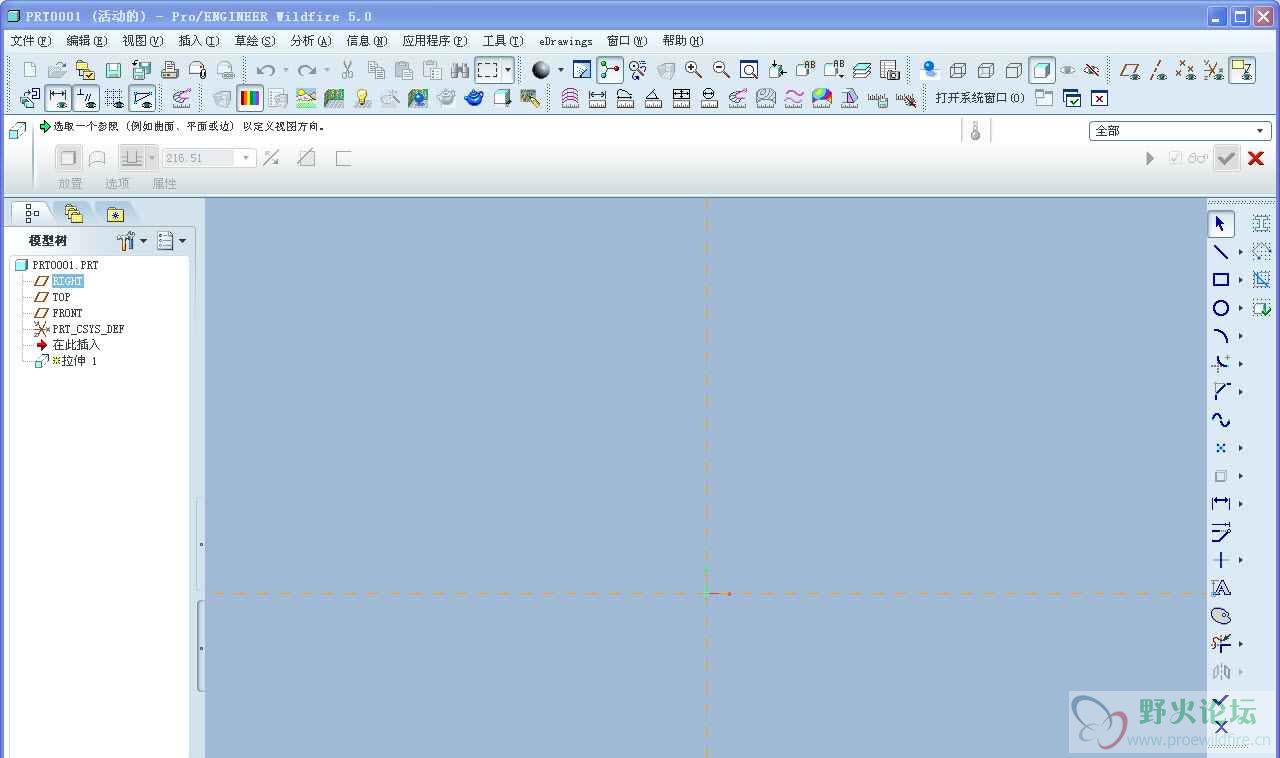Click the Zoom Out magnifier
This screenshot has width=1280, height=758.
721,70
